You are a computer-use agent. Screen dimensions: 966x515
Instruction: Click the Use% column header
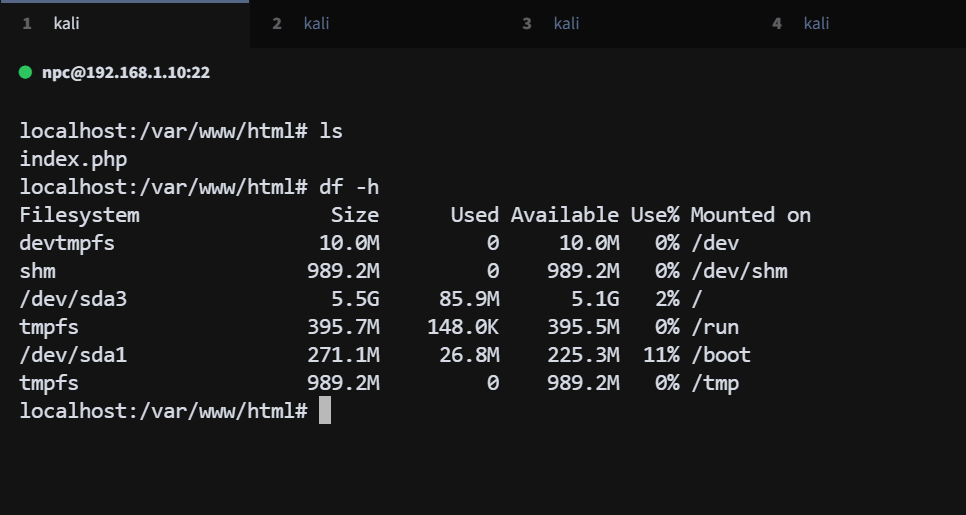click(655, 214)
